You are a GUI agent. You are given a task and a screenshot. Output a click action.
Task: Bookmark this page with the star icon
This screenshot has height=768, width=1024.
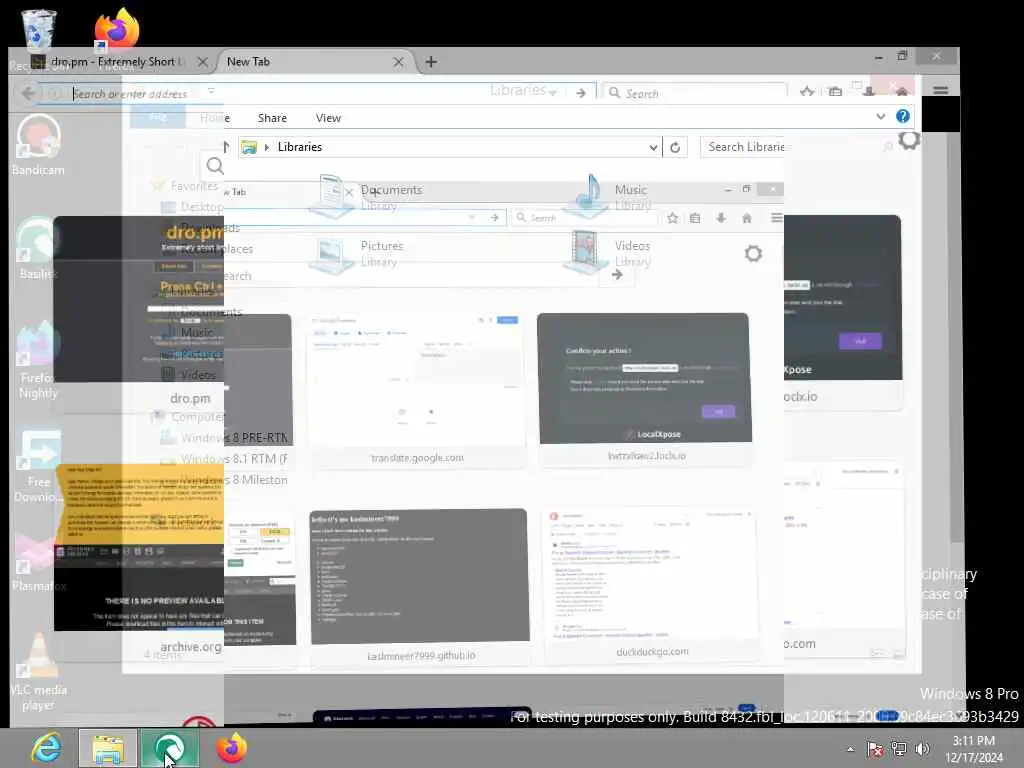coord(807,92)
